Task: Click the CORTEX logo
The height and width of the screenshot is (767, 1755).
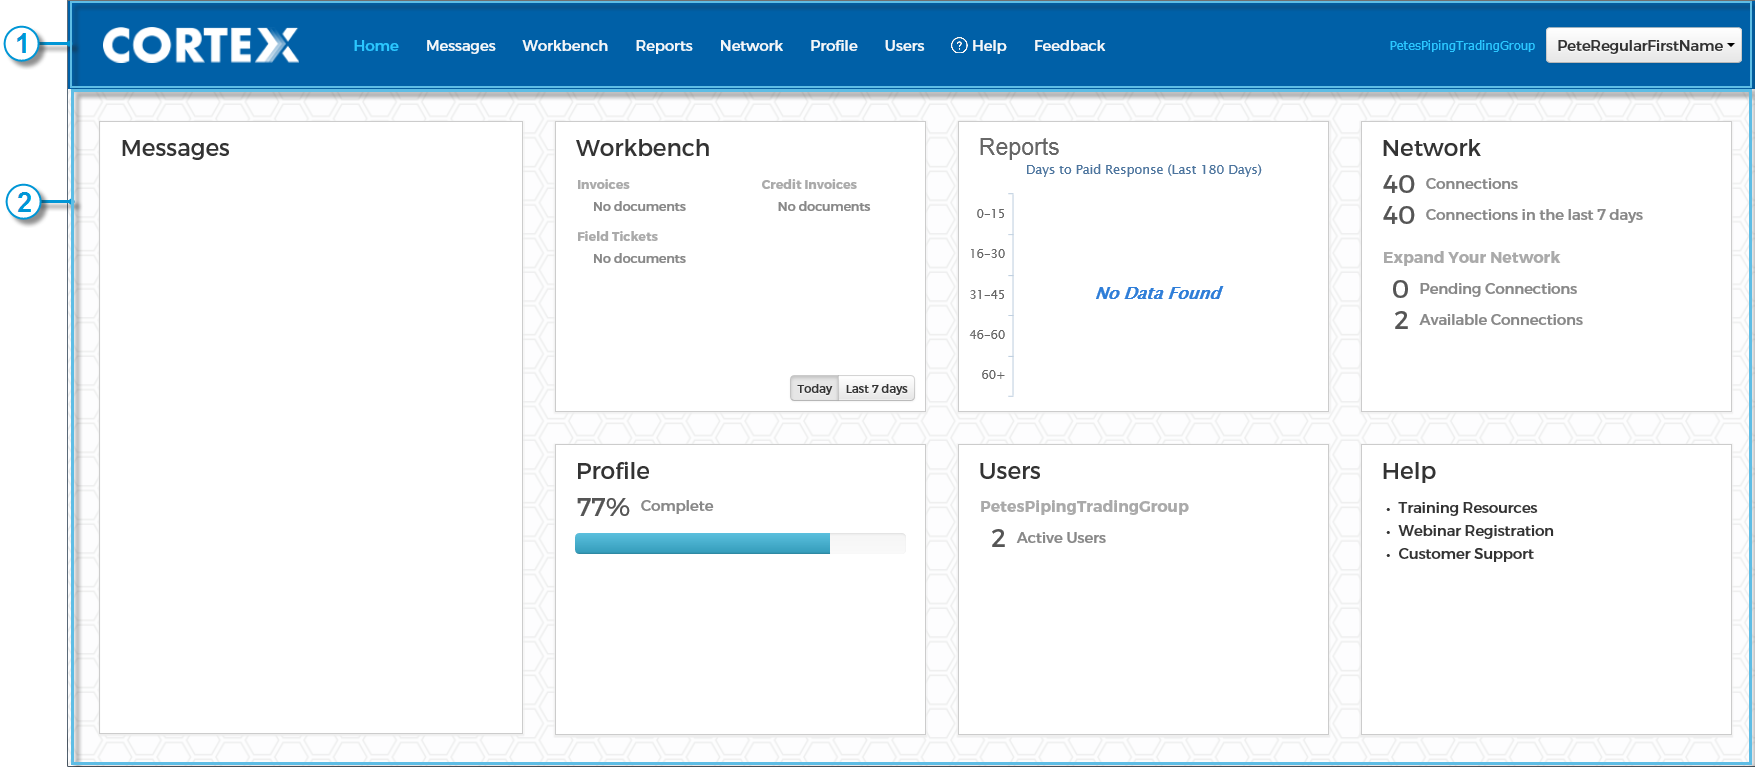Action: pos(200,45)
